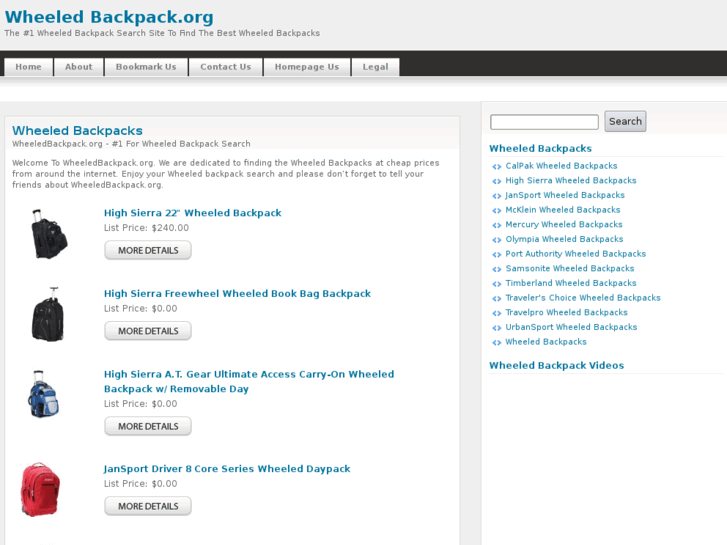
Task: Click the Freewheel Book Bag backpack thumbnail
Action: pyautogui.click(x=48, y=314)
